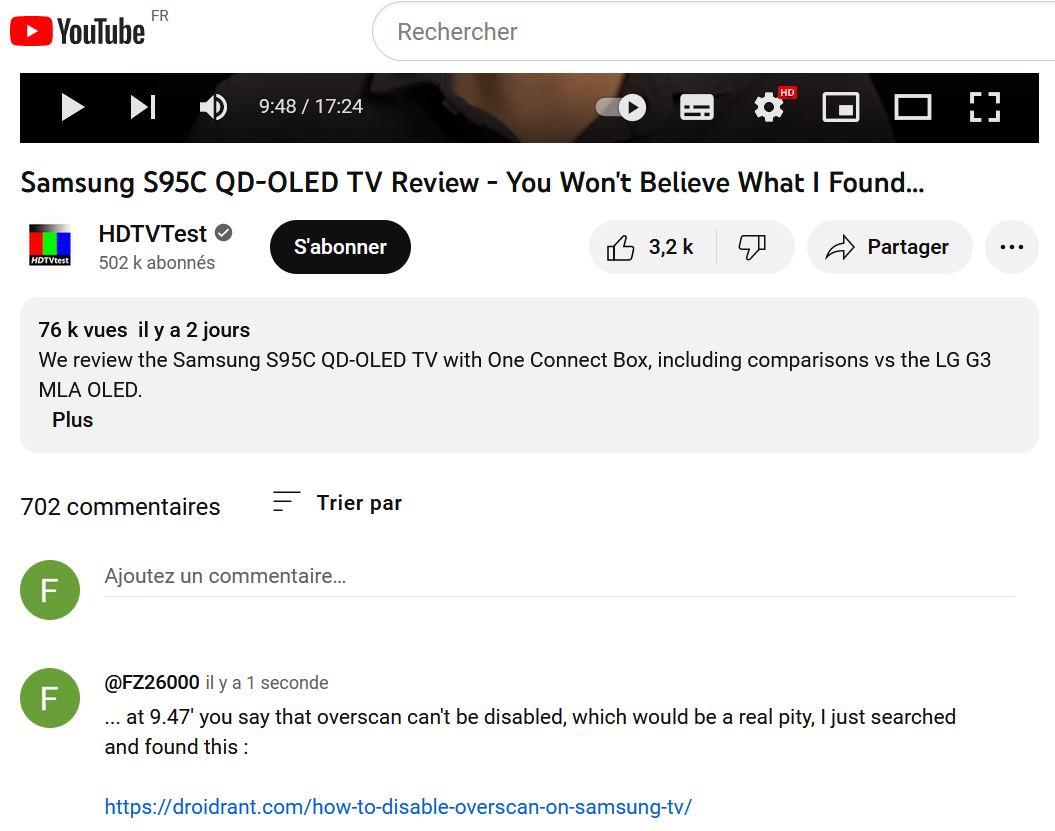Play the video

(x=72, y=107)
